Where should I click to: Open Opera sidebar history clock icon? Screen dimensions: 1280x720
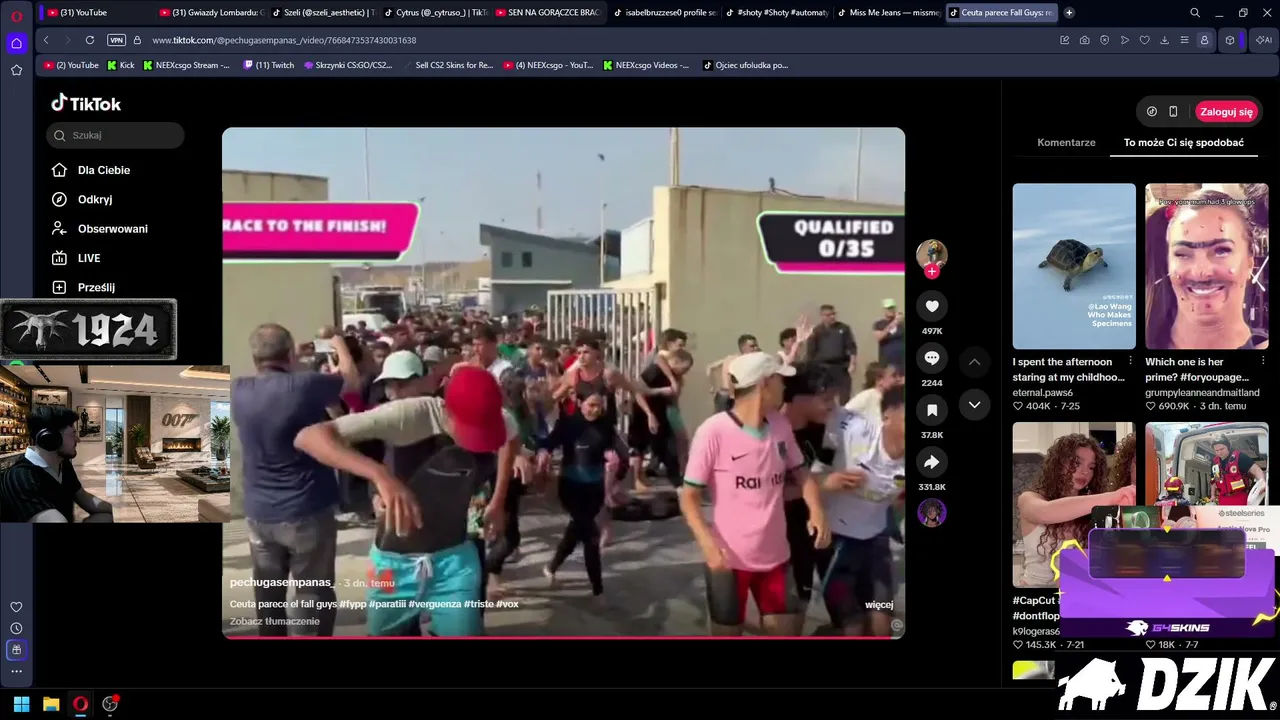(x=16, y=628)
